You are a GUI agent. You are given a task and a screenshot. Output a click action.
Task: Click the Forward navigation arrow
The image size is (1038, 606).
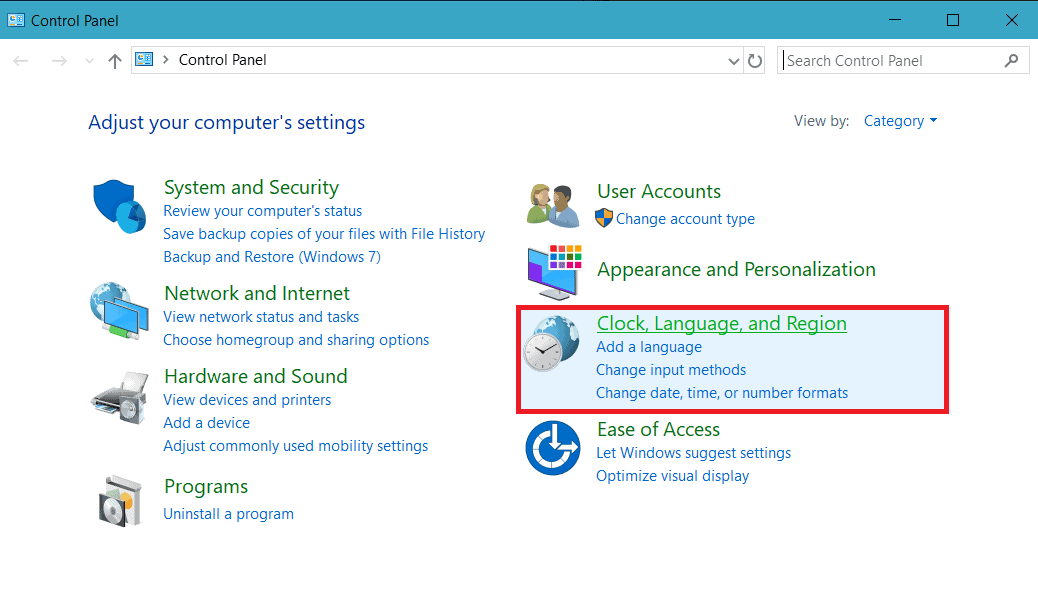[59, 62]
